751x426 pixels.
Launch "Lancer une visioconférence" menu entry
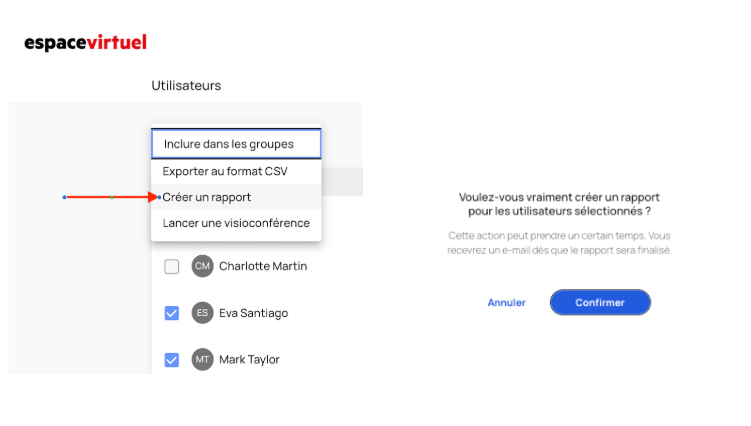point(236,223)
